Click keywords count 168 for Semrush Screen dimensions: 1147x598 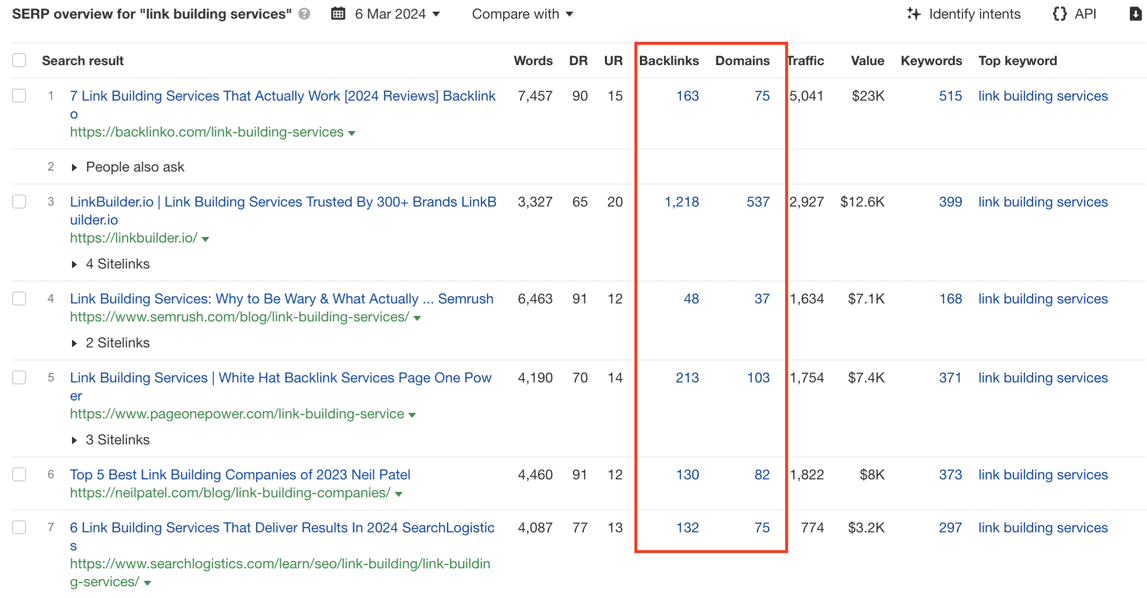click(950, 299)
